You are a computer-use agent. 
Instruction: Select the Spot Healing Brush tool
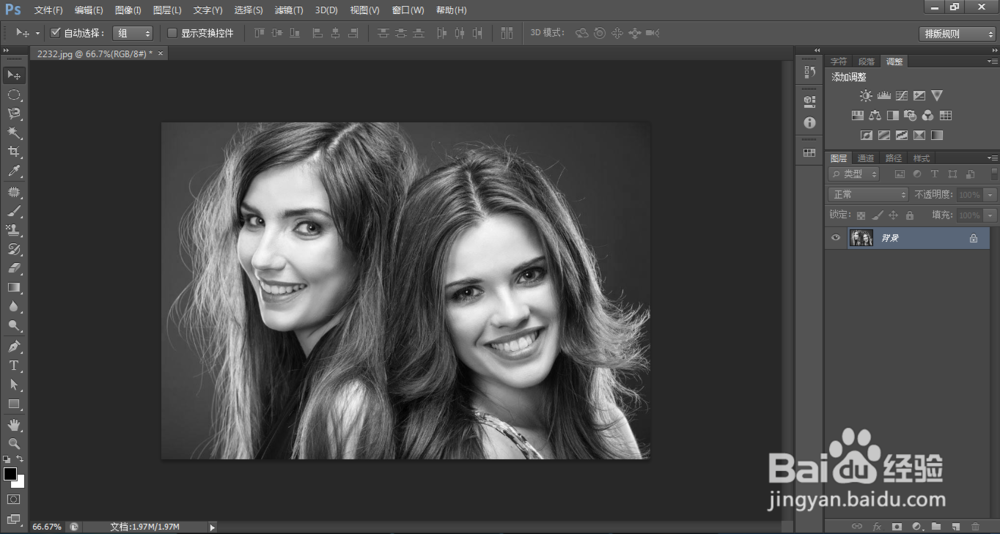click(14, 192)
